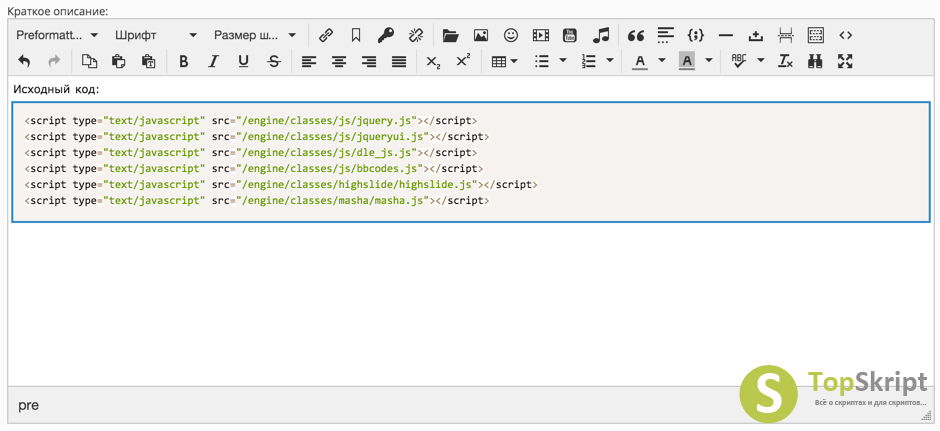Screen dimensions: 940x431
Task: Click the jqueryui.js script line
Action: click(x=257, y=137)
